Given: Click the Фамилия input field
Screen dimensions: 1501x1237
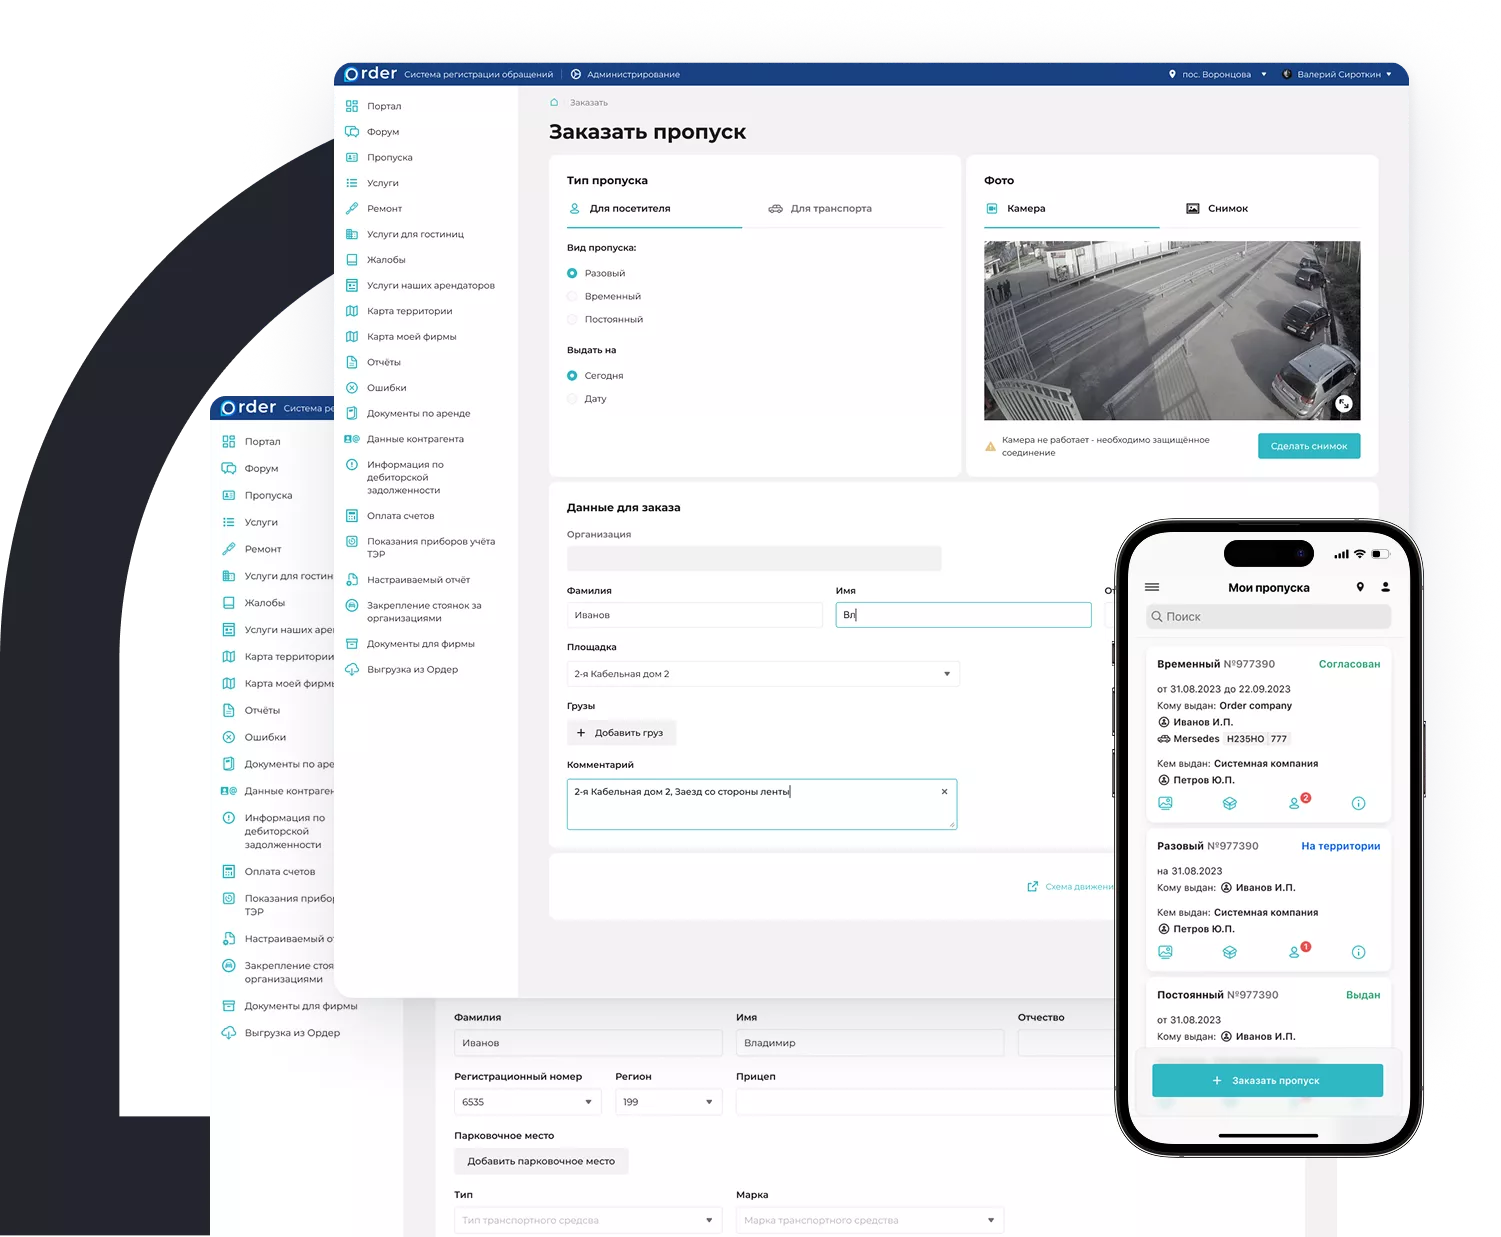Looking at the screenshot, I should (694, 615).
